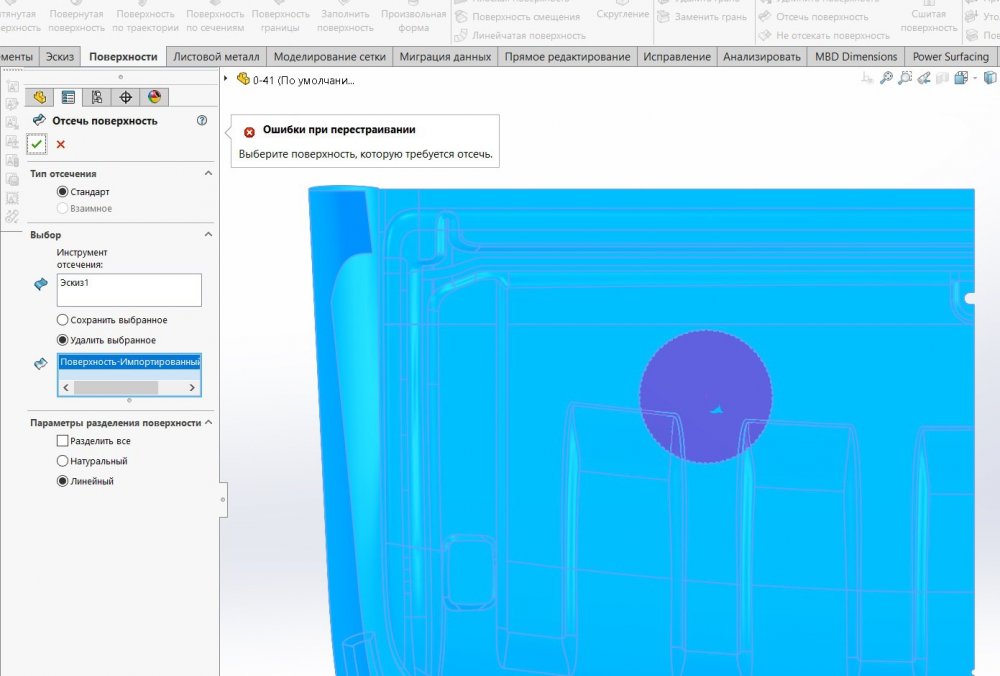Click the Линейчатая поверхность ribbon icon
1000x676 pixels.
click(461, 36)
